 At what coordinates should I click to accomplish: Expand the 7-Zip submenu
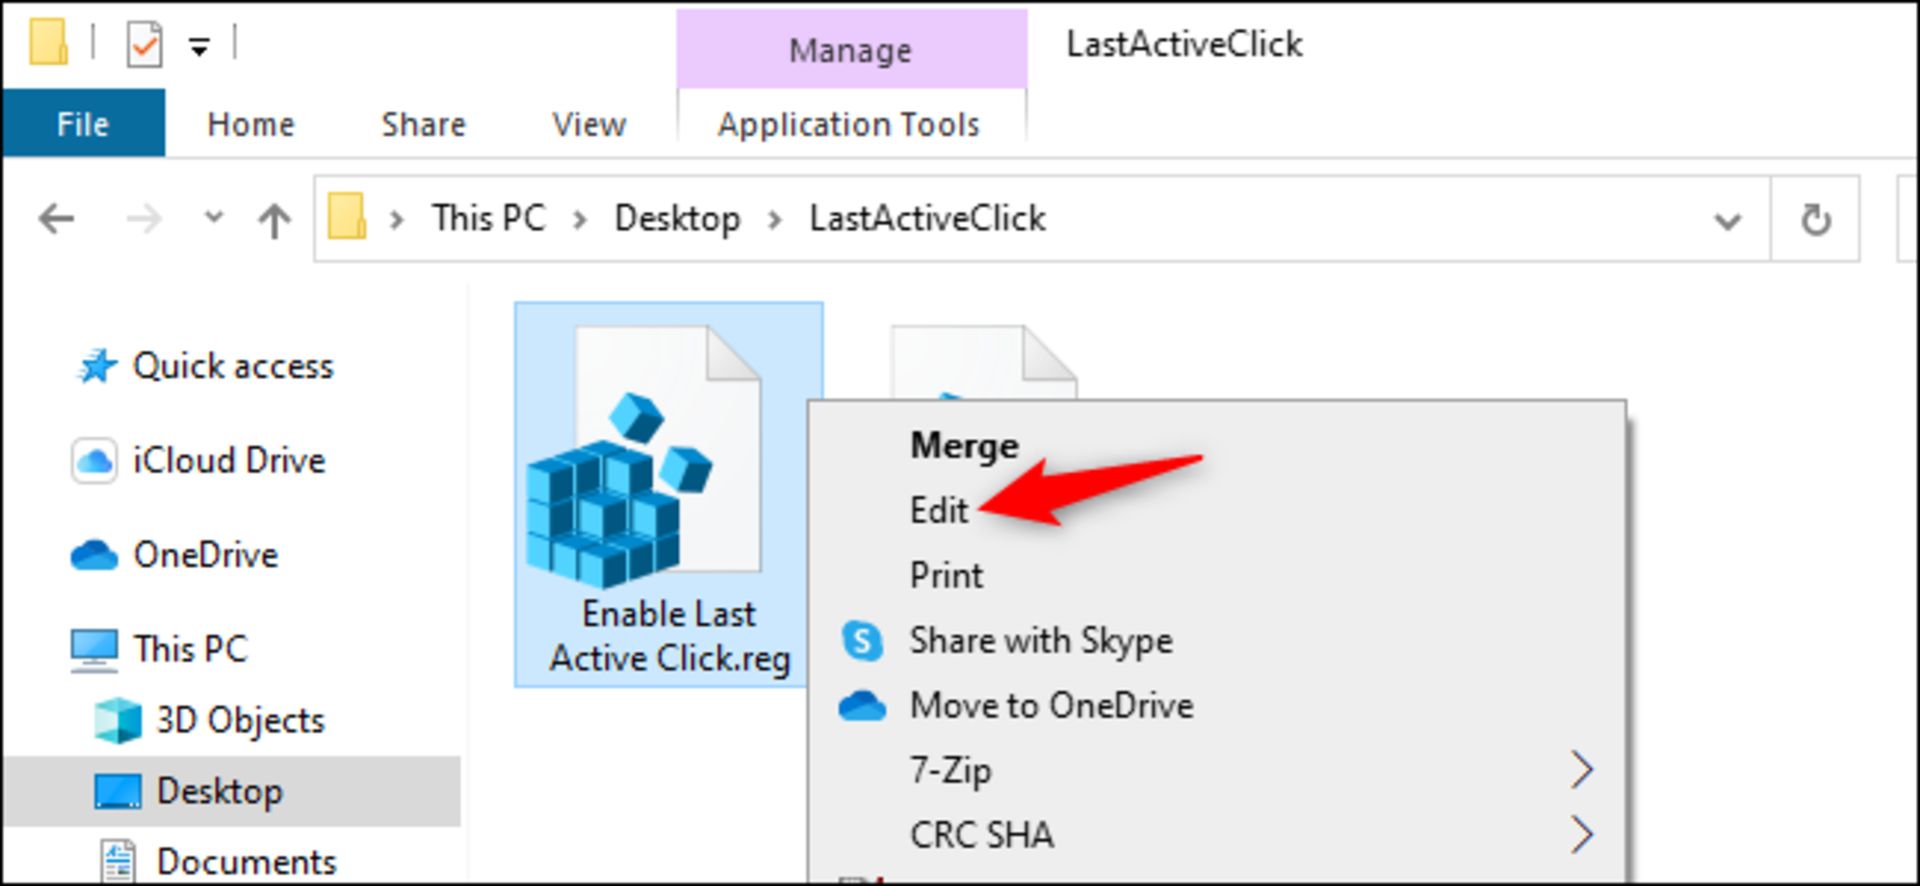pyautogui.click(x=1581, y=770)
